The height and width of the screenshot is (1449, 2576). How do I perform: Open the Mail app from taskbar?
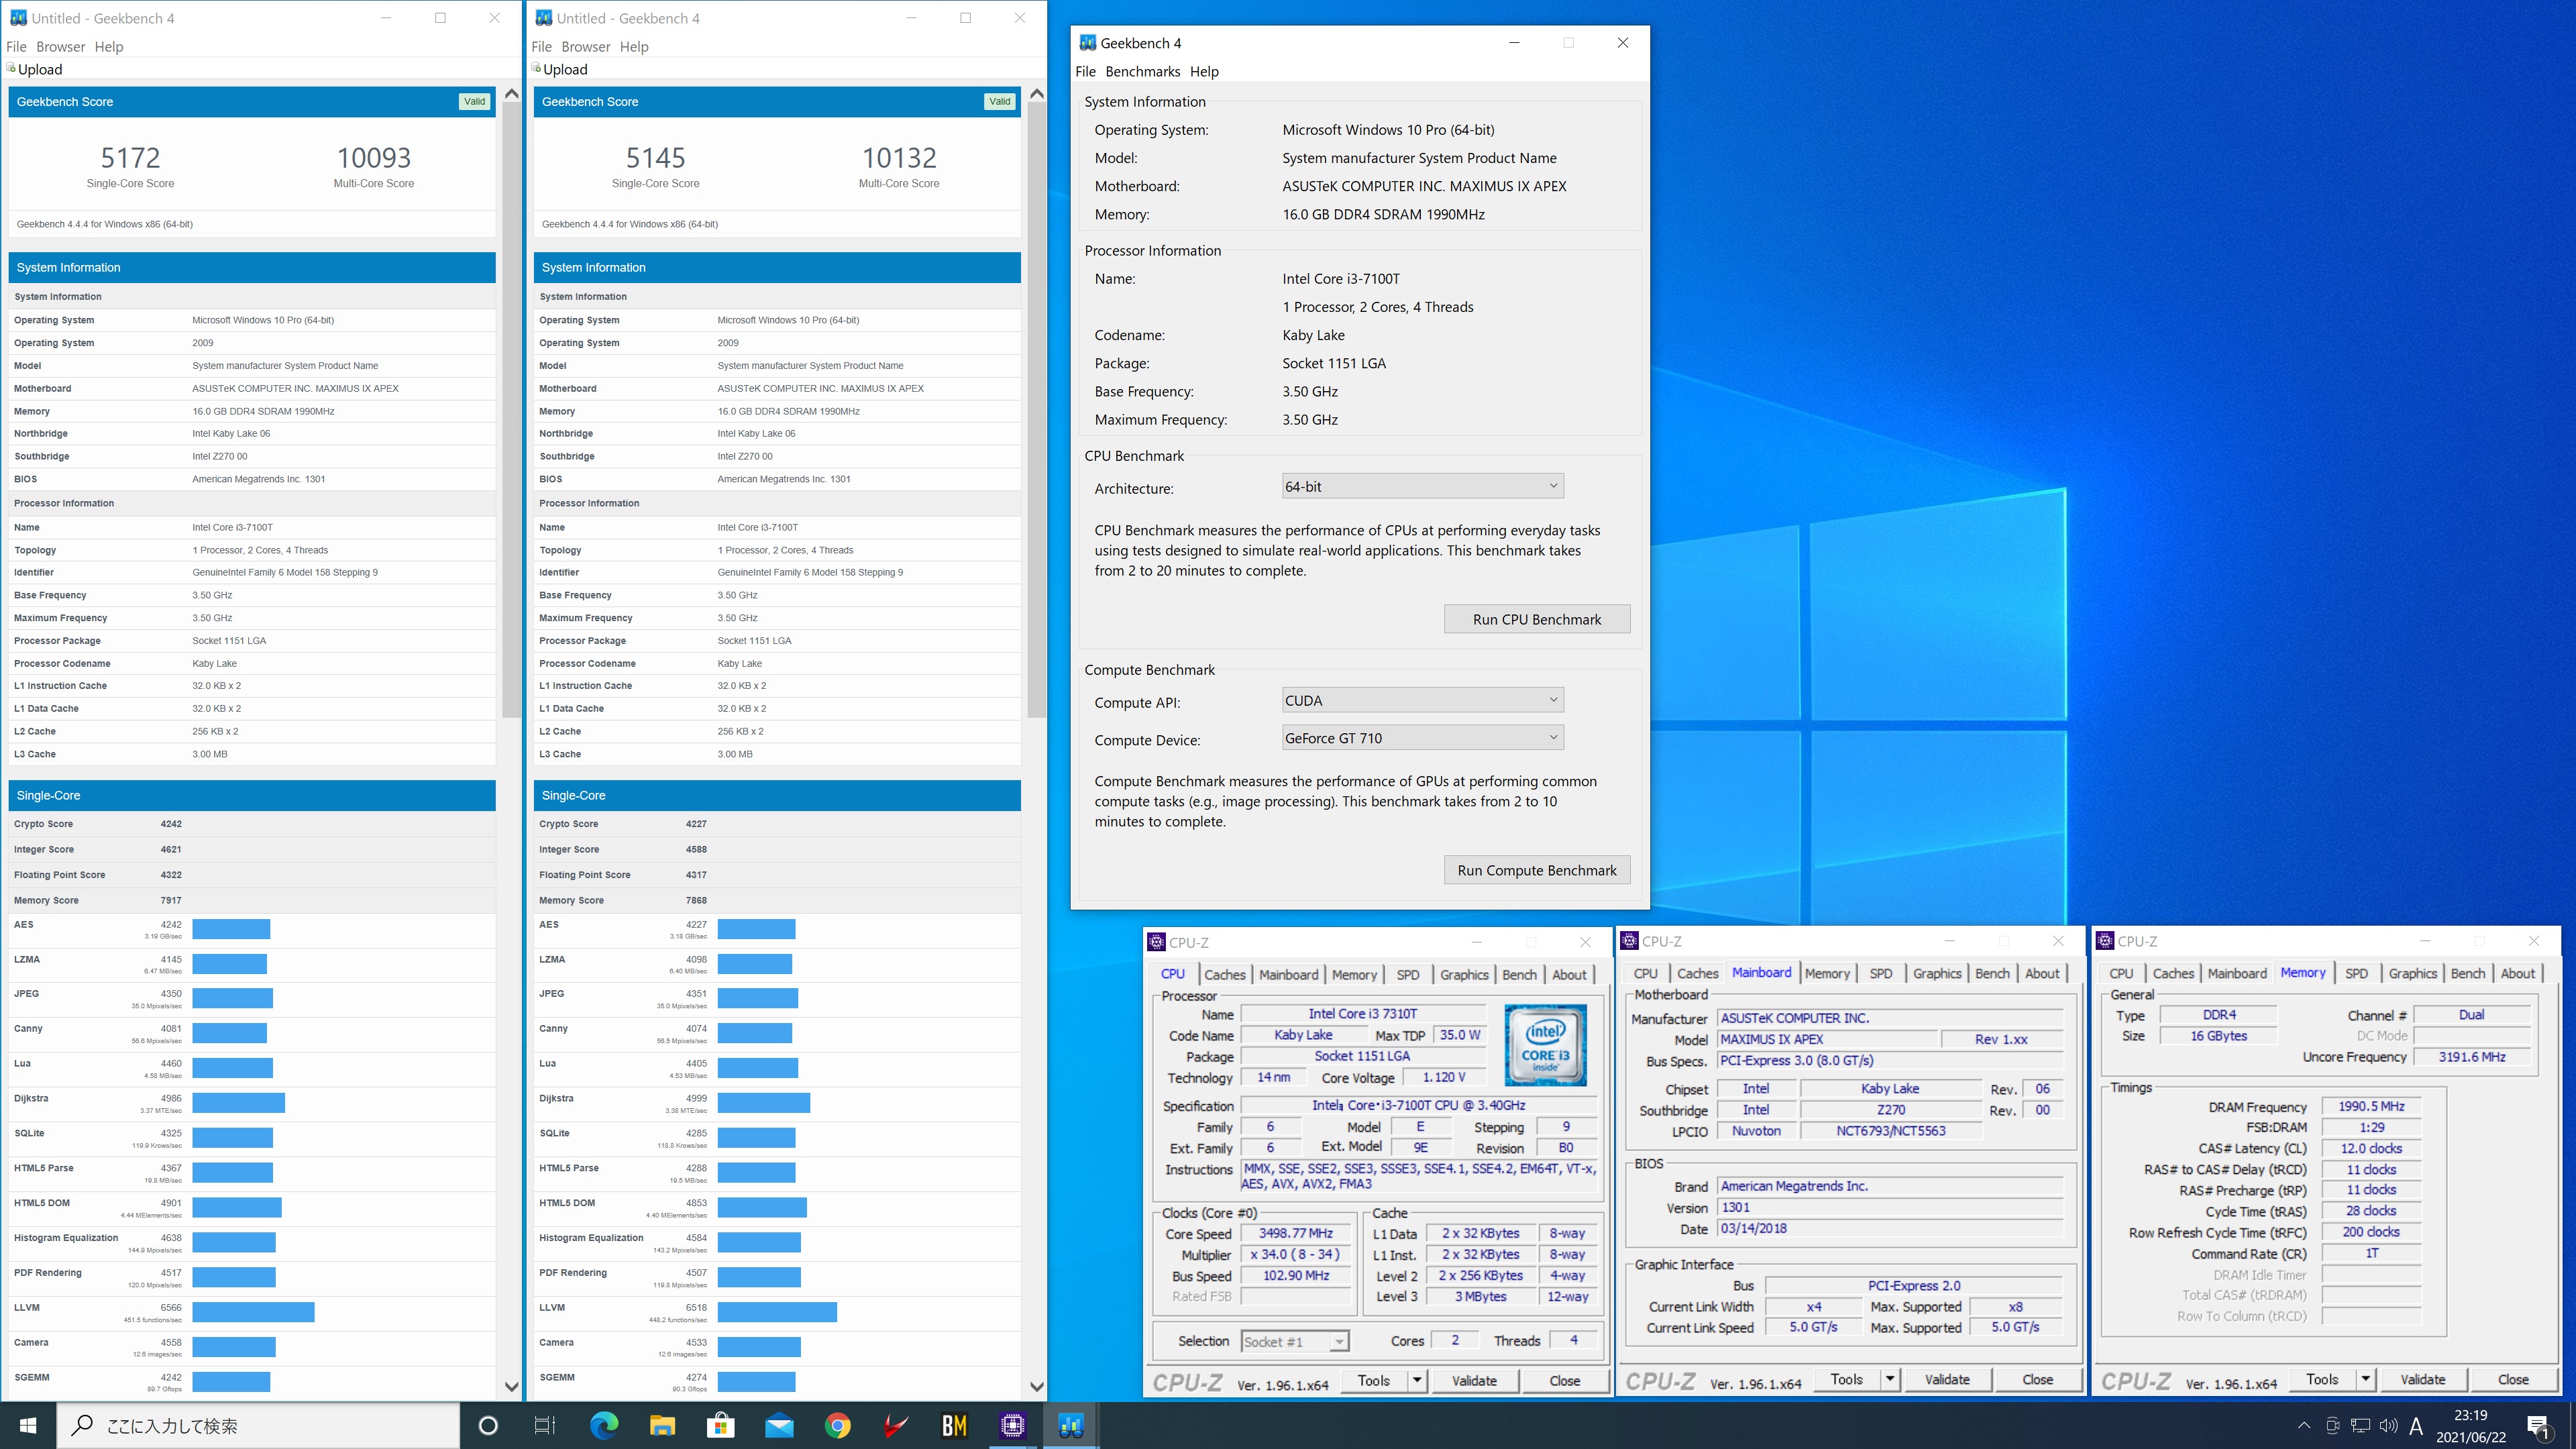pos(779,1425)
